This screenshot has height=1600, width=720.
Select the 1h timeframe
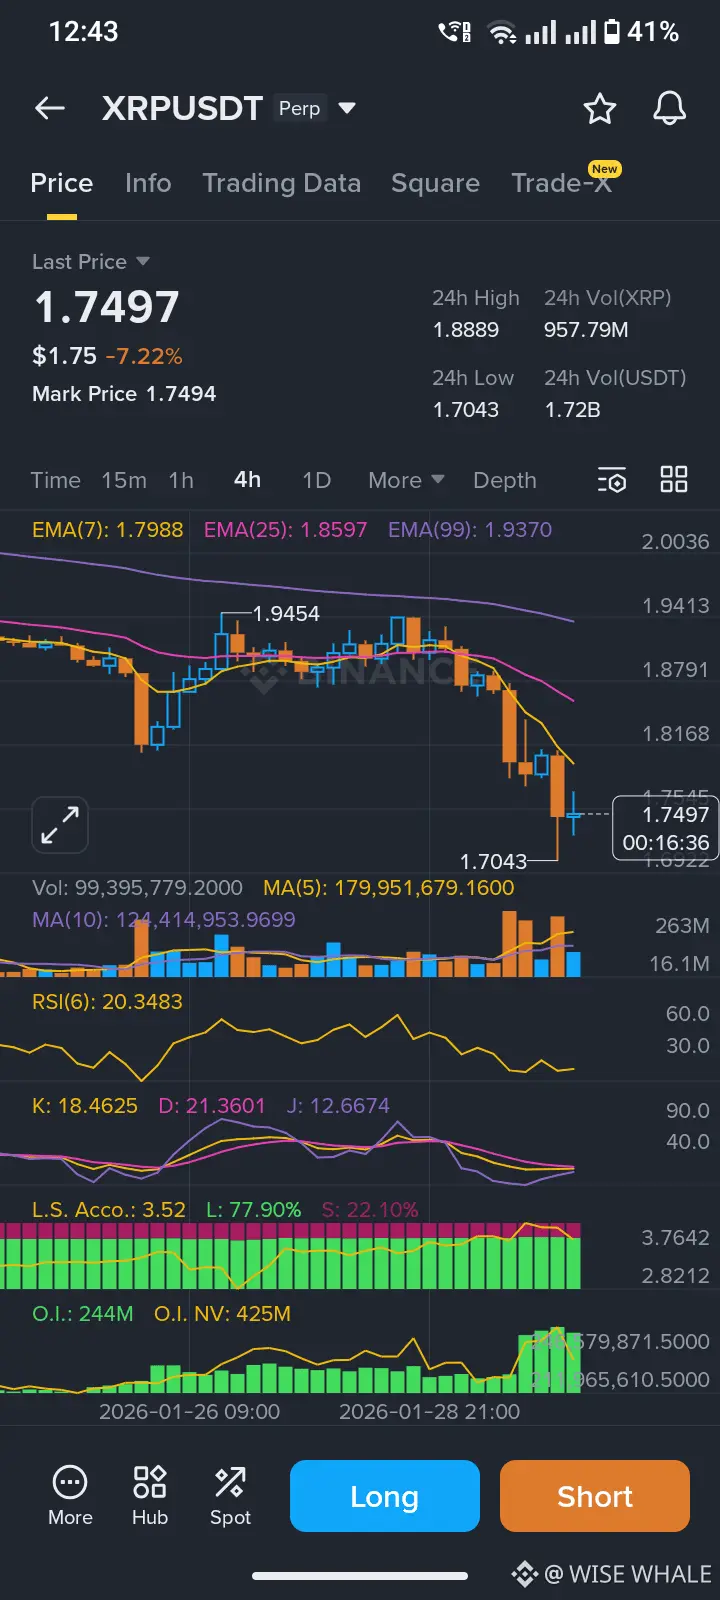[181, 481]
